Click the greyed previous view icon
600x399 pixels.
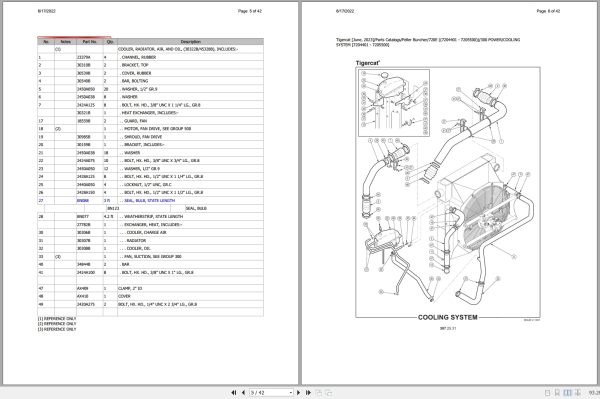(319, 392)
